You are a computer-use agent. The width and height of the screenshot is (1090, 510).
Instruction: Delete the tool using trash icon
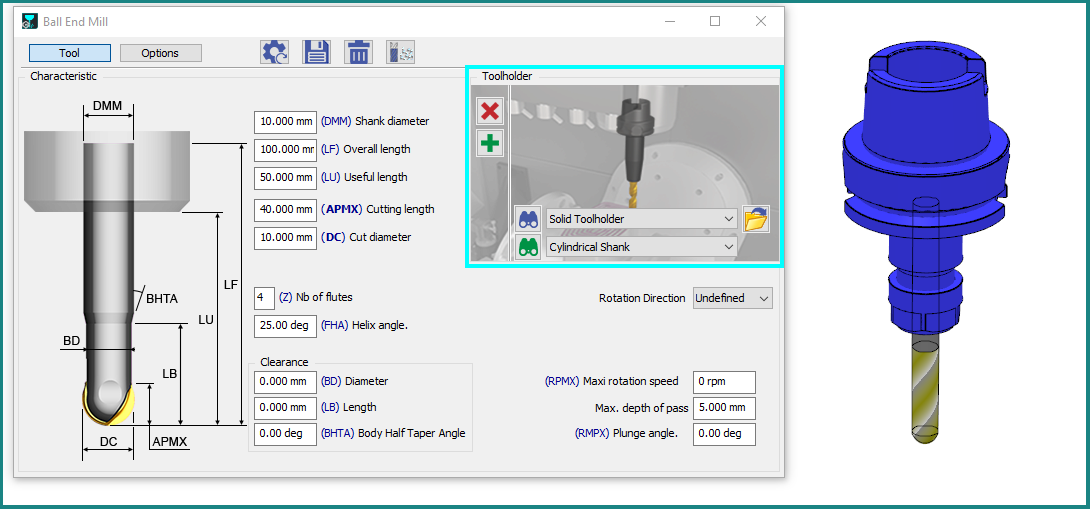coord(358,53)
